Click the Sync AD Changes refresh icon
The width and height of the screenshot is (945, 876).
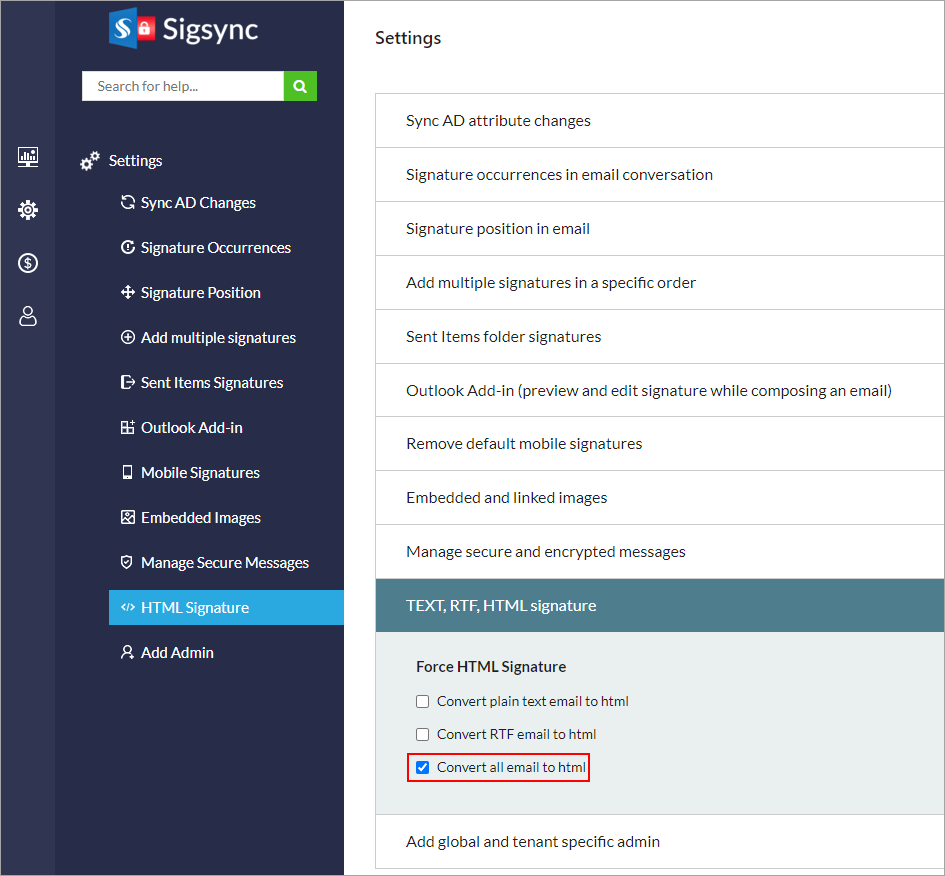coord(127,202)
